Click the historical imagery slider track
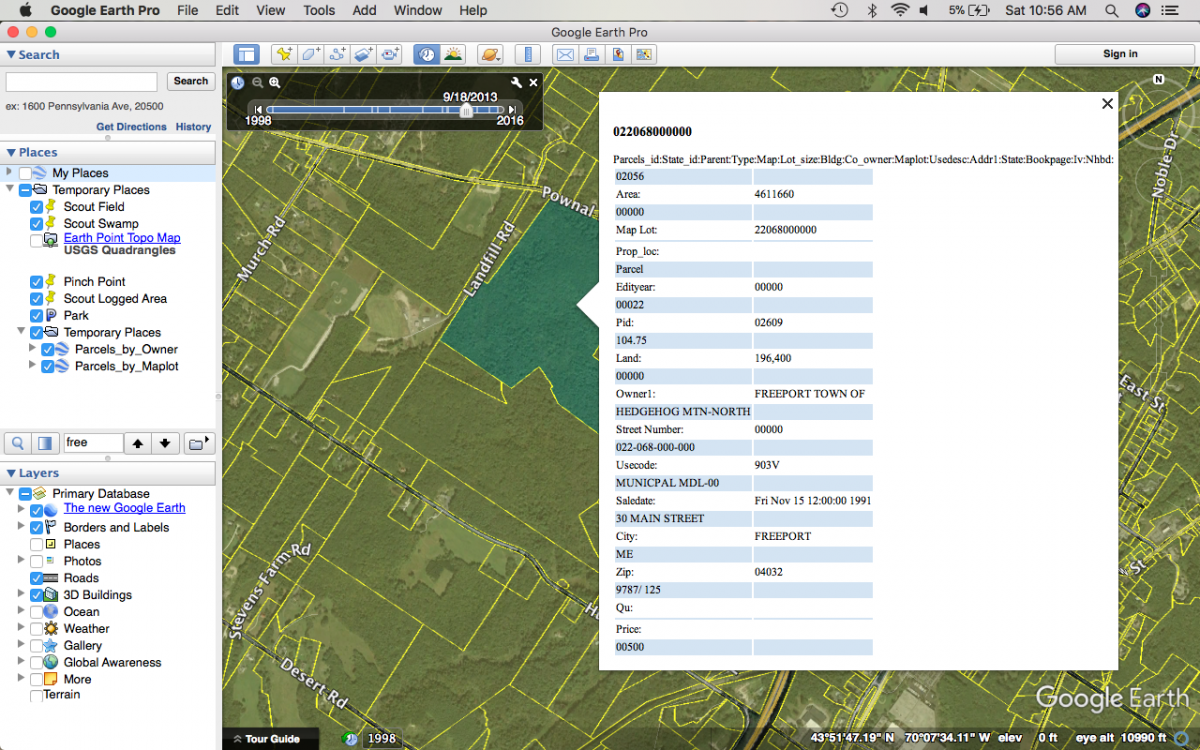This screenshot has width=1200, height=750. [x=385, y=110]
